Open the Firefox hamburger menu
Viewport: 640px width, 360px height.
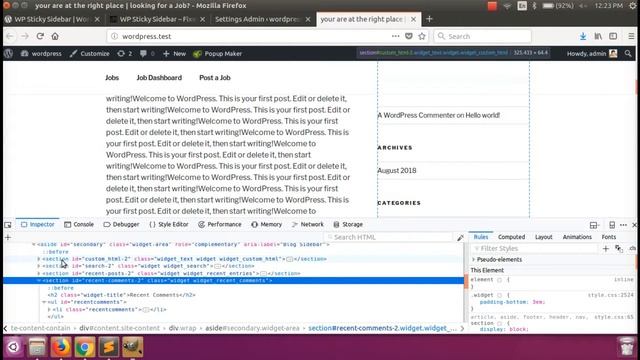pyautogui.click(x=631, y=36)
